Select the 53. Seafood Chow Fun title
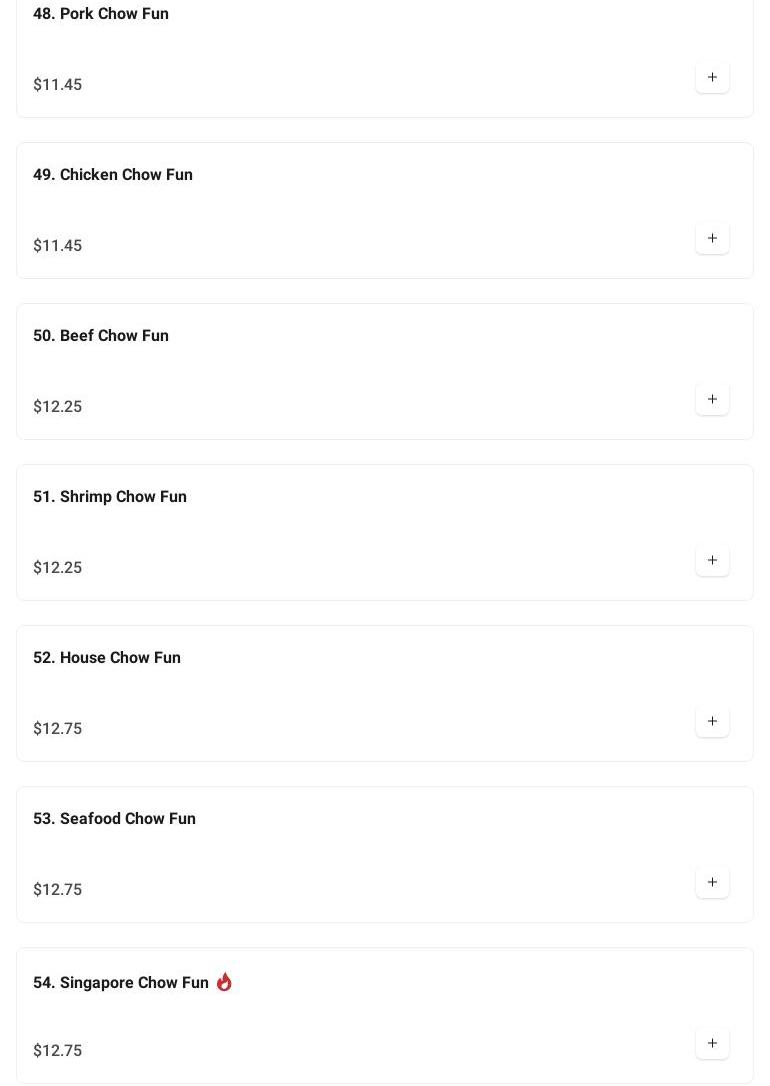 coord(114,819)
